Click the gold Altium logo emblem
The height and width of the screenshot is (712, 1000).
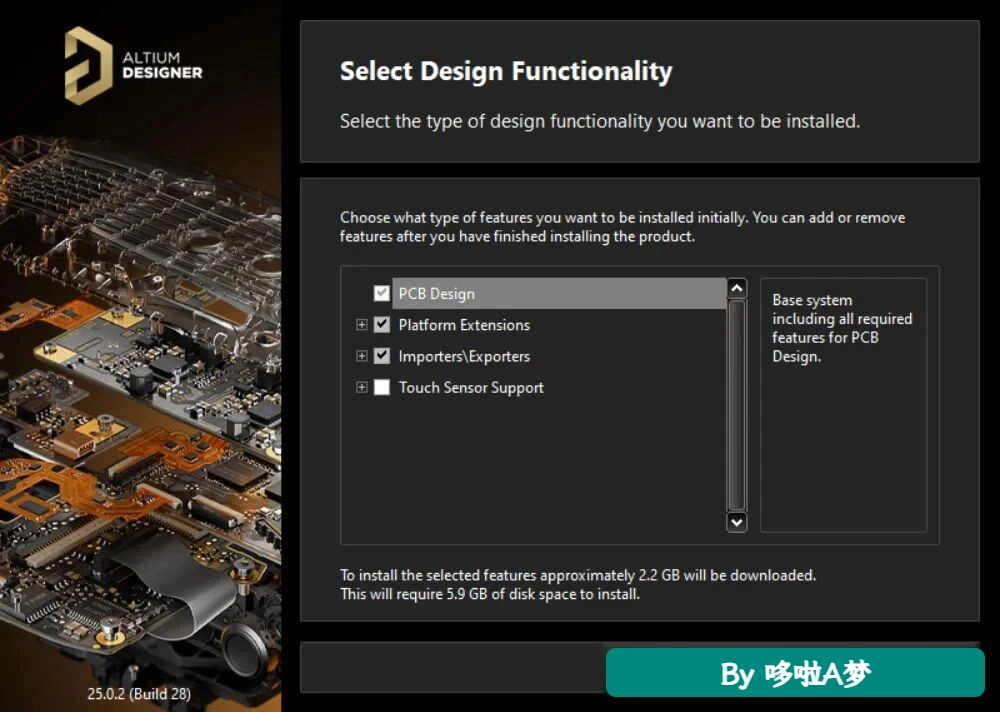[88, 65]
